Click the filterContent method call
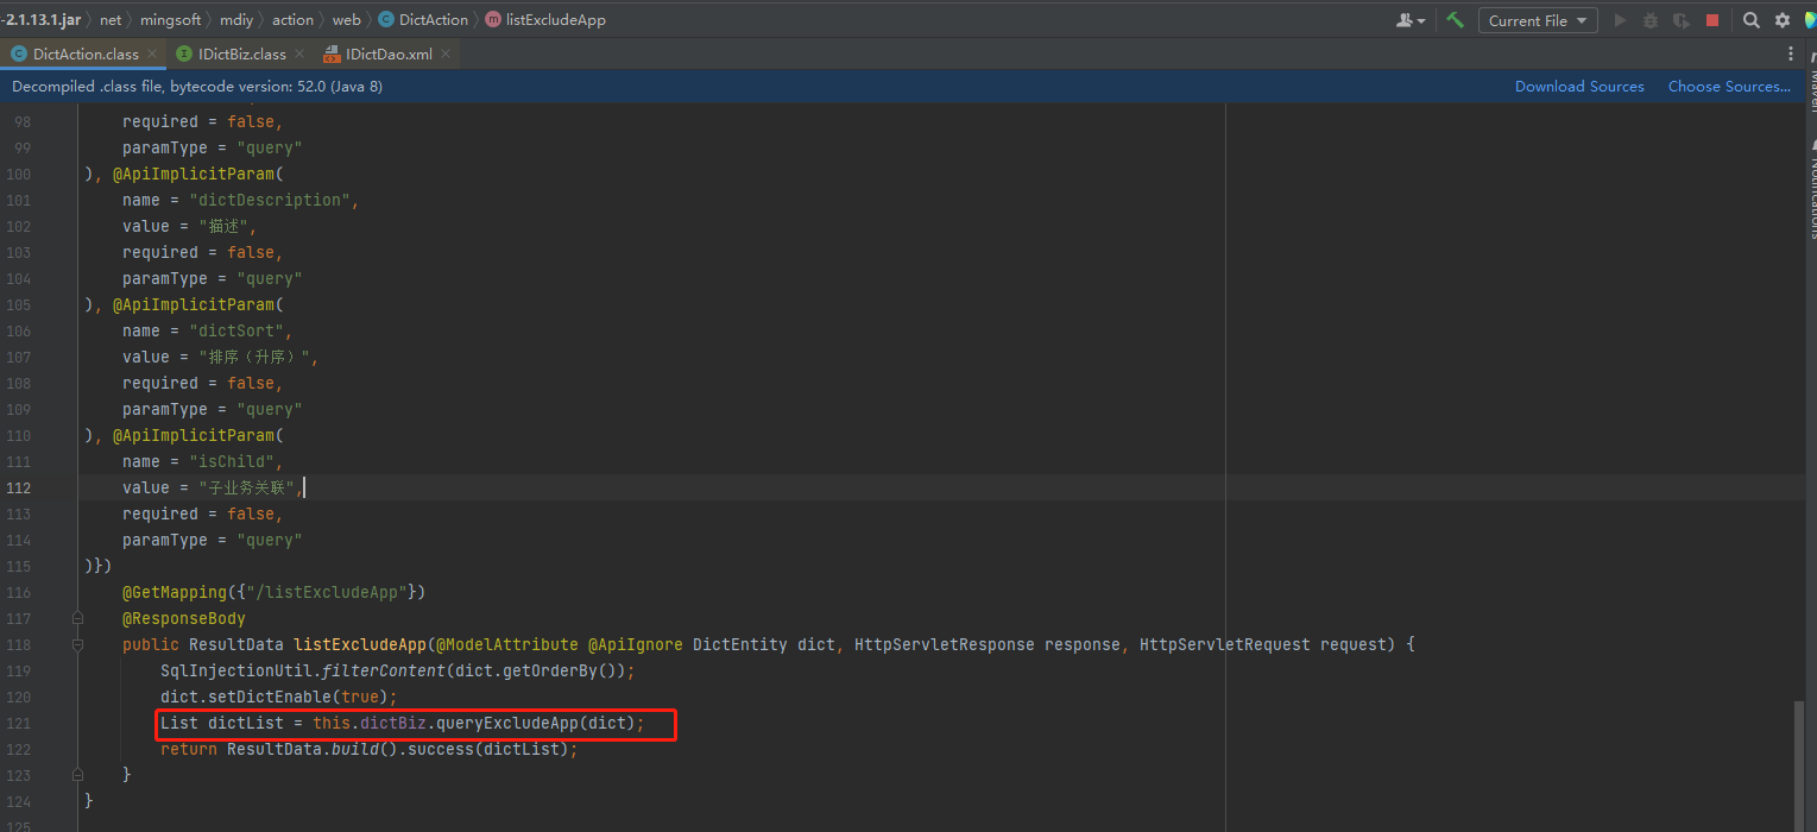1817x832 pixels. tap(384, 670)
